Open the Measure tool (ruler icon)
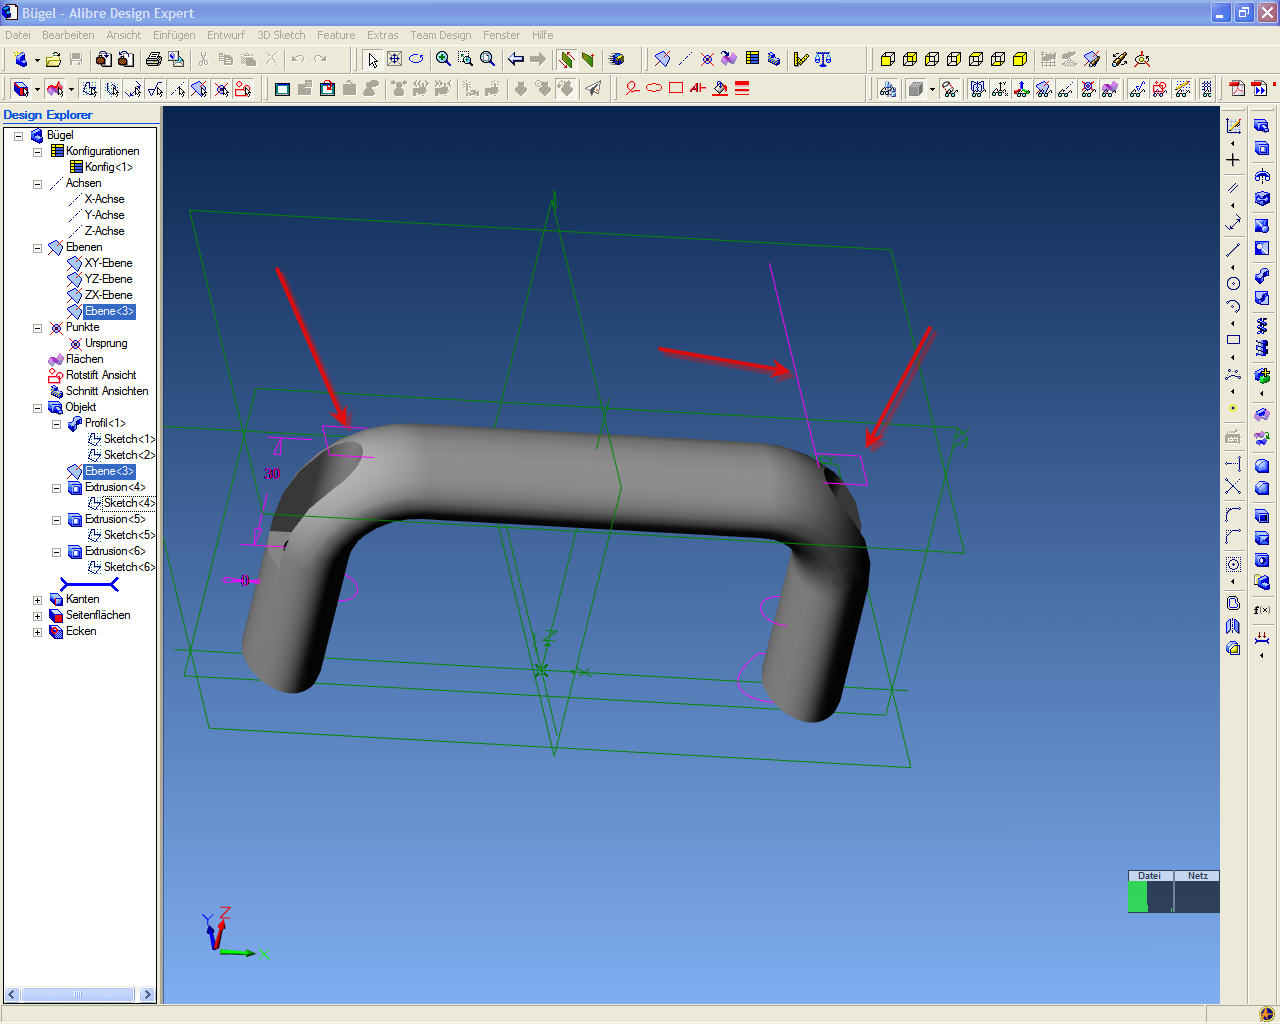Viewport: 1280px width, 1024px height. (801, 59)
